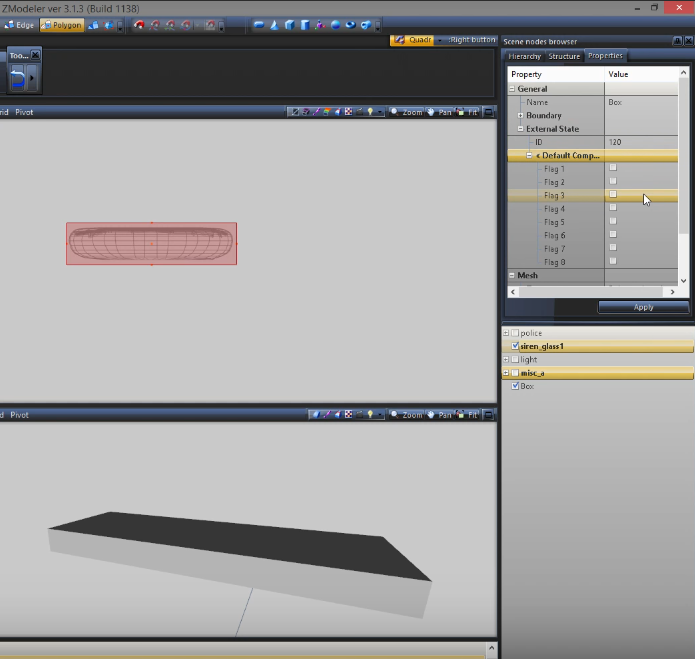Expand the Boundary property
The height and width of the screenshot is (659, 695).
coord(521,115)
